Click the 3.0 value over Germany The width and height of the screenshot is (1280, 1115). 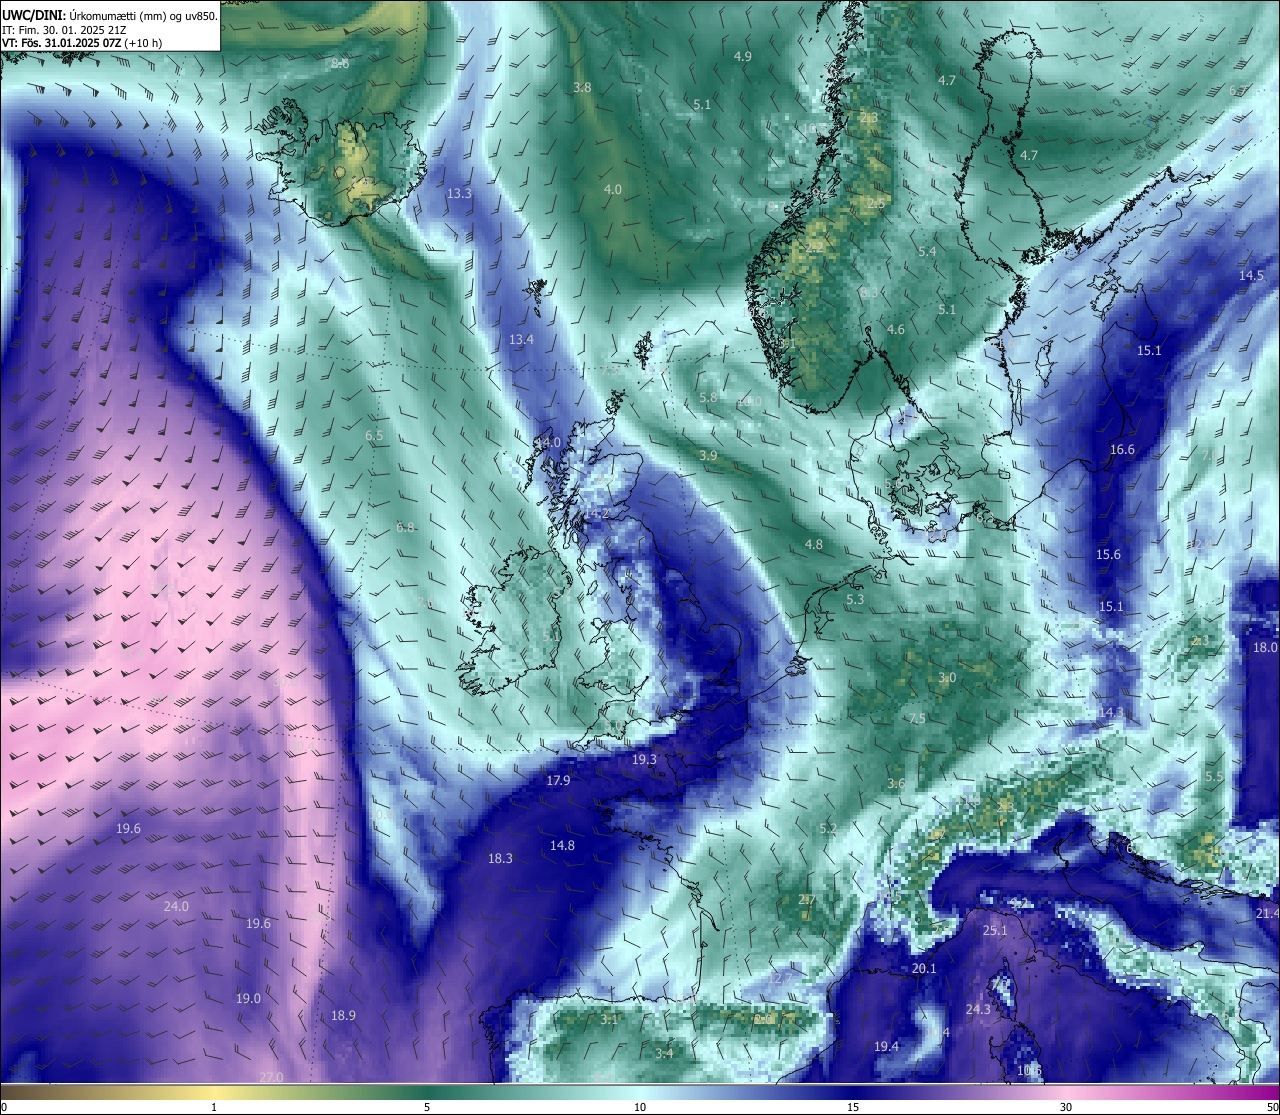coord(947,678)
